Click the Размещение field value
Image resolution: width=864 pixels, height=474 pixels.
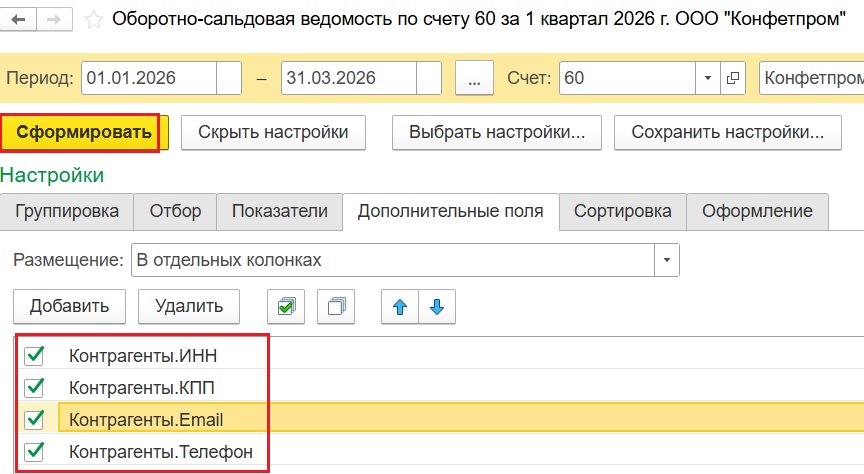(x=393, y=260)
